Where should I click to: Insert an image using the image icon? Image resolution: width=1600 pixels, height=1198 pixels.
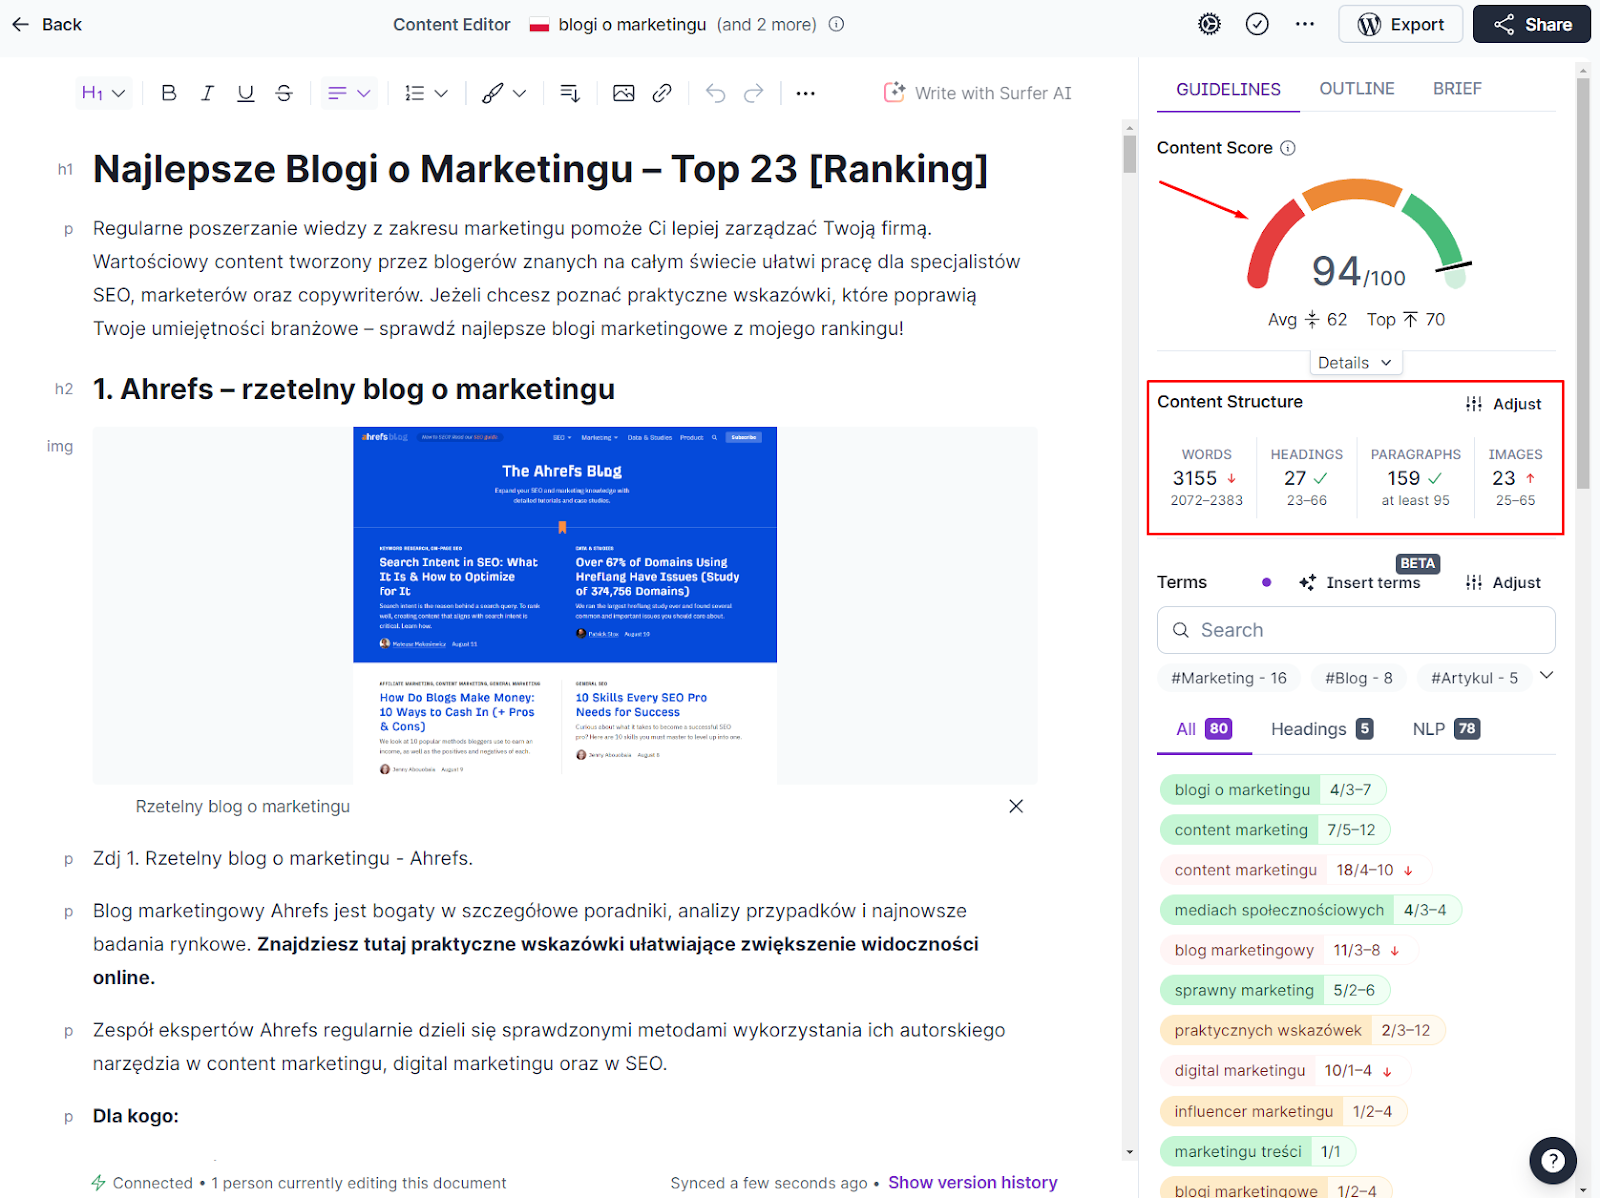(x=623, y=93)
